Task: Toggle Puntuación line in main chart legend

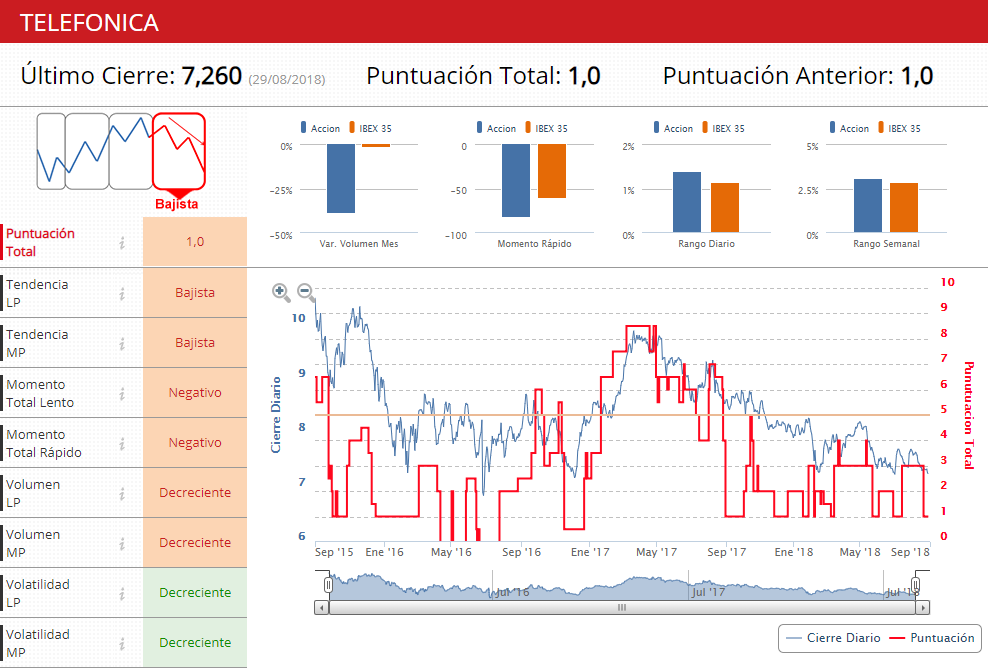Action: coord(932,638)
